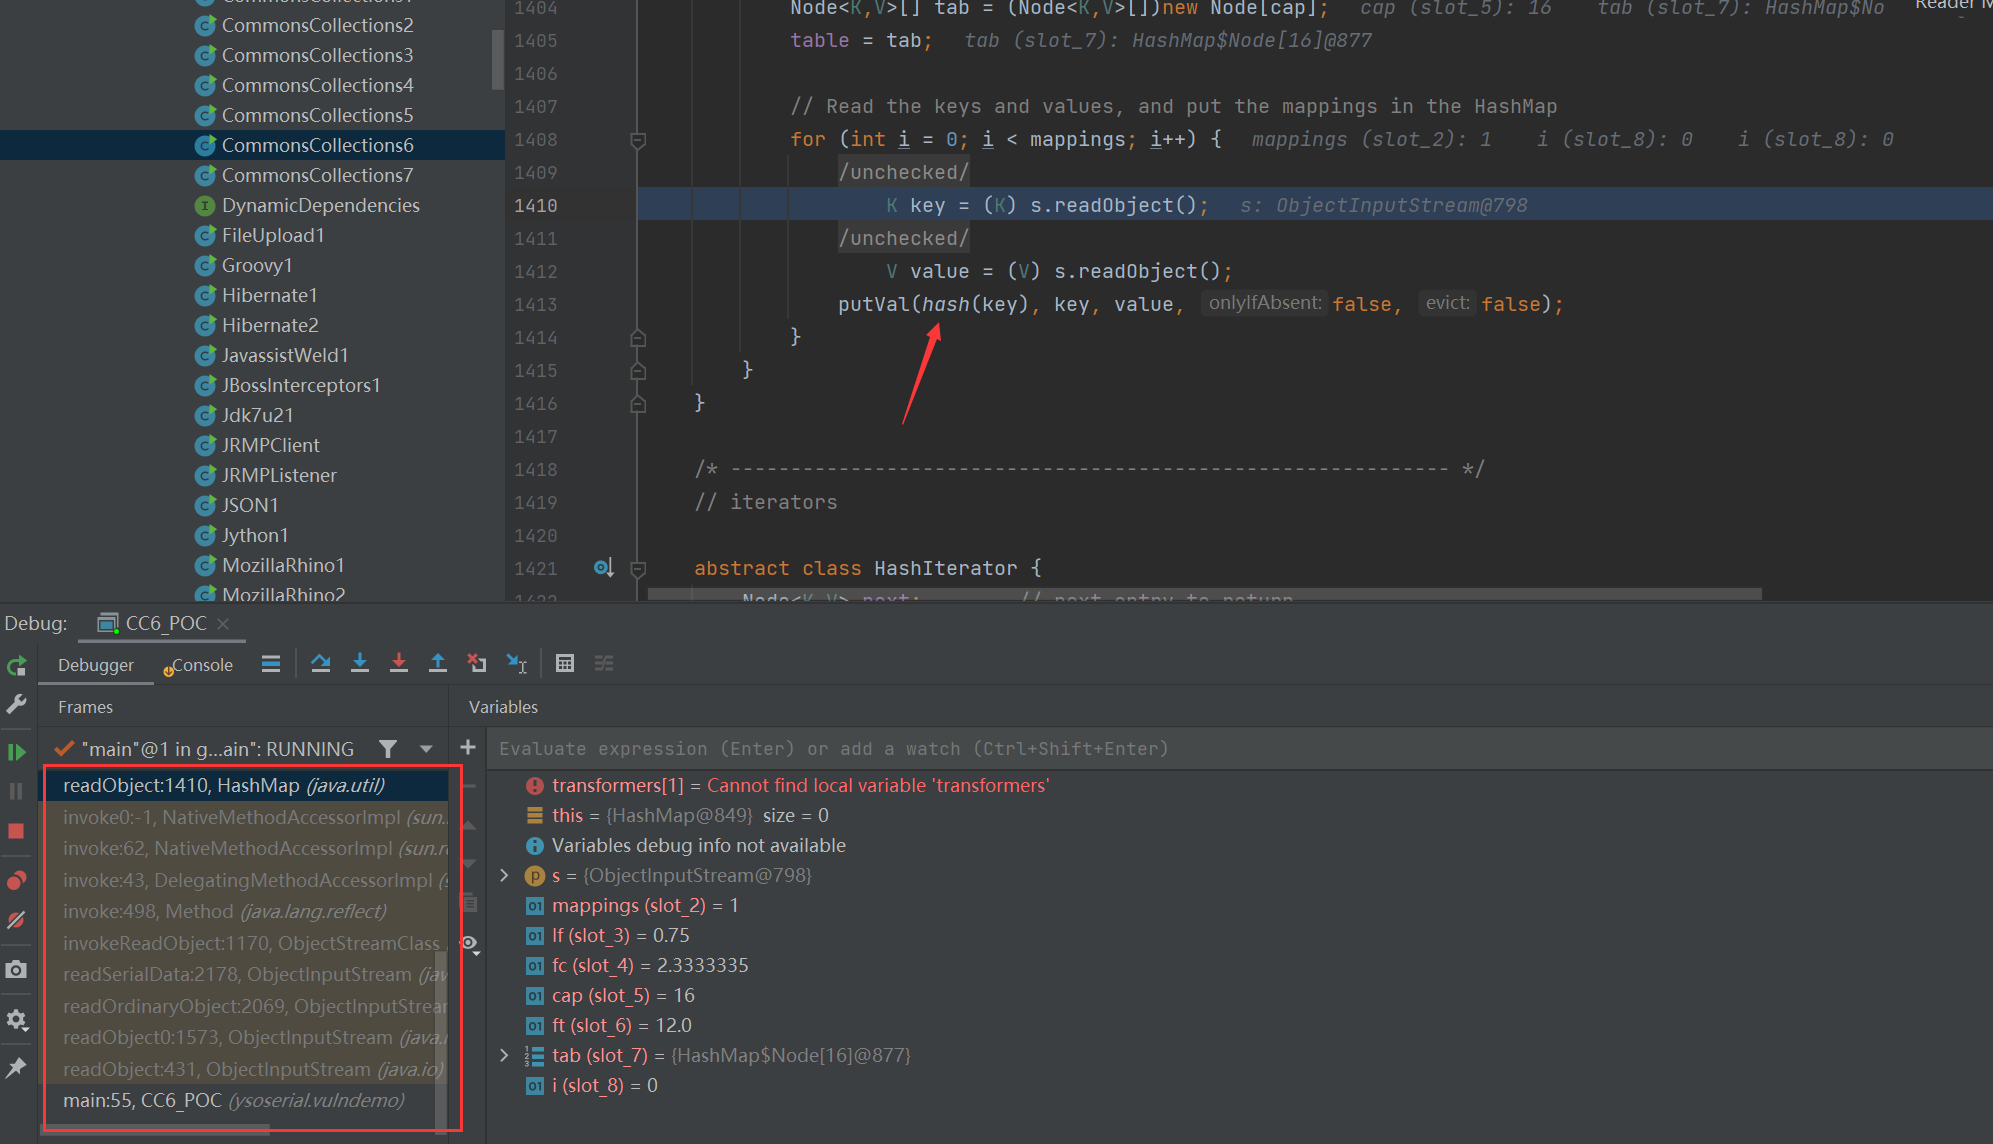Open View Breakpoints red circles icon
The image size is (1993, 1144).
click(x=16, y=880)
